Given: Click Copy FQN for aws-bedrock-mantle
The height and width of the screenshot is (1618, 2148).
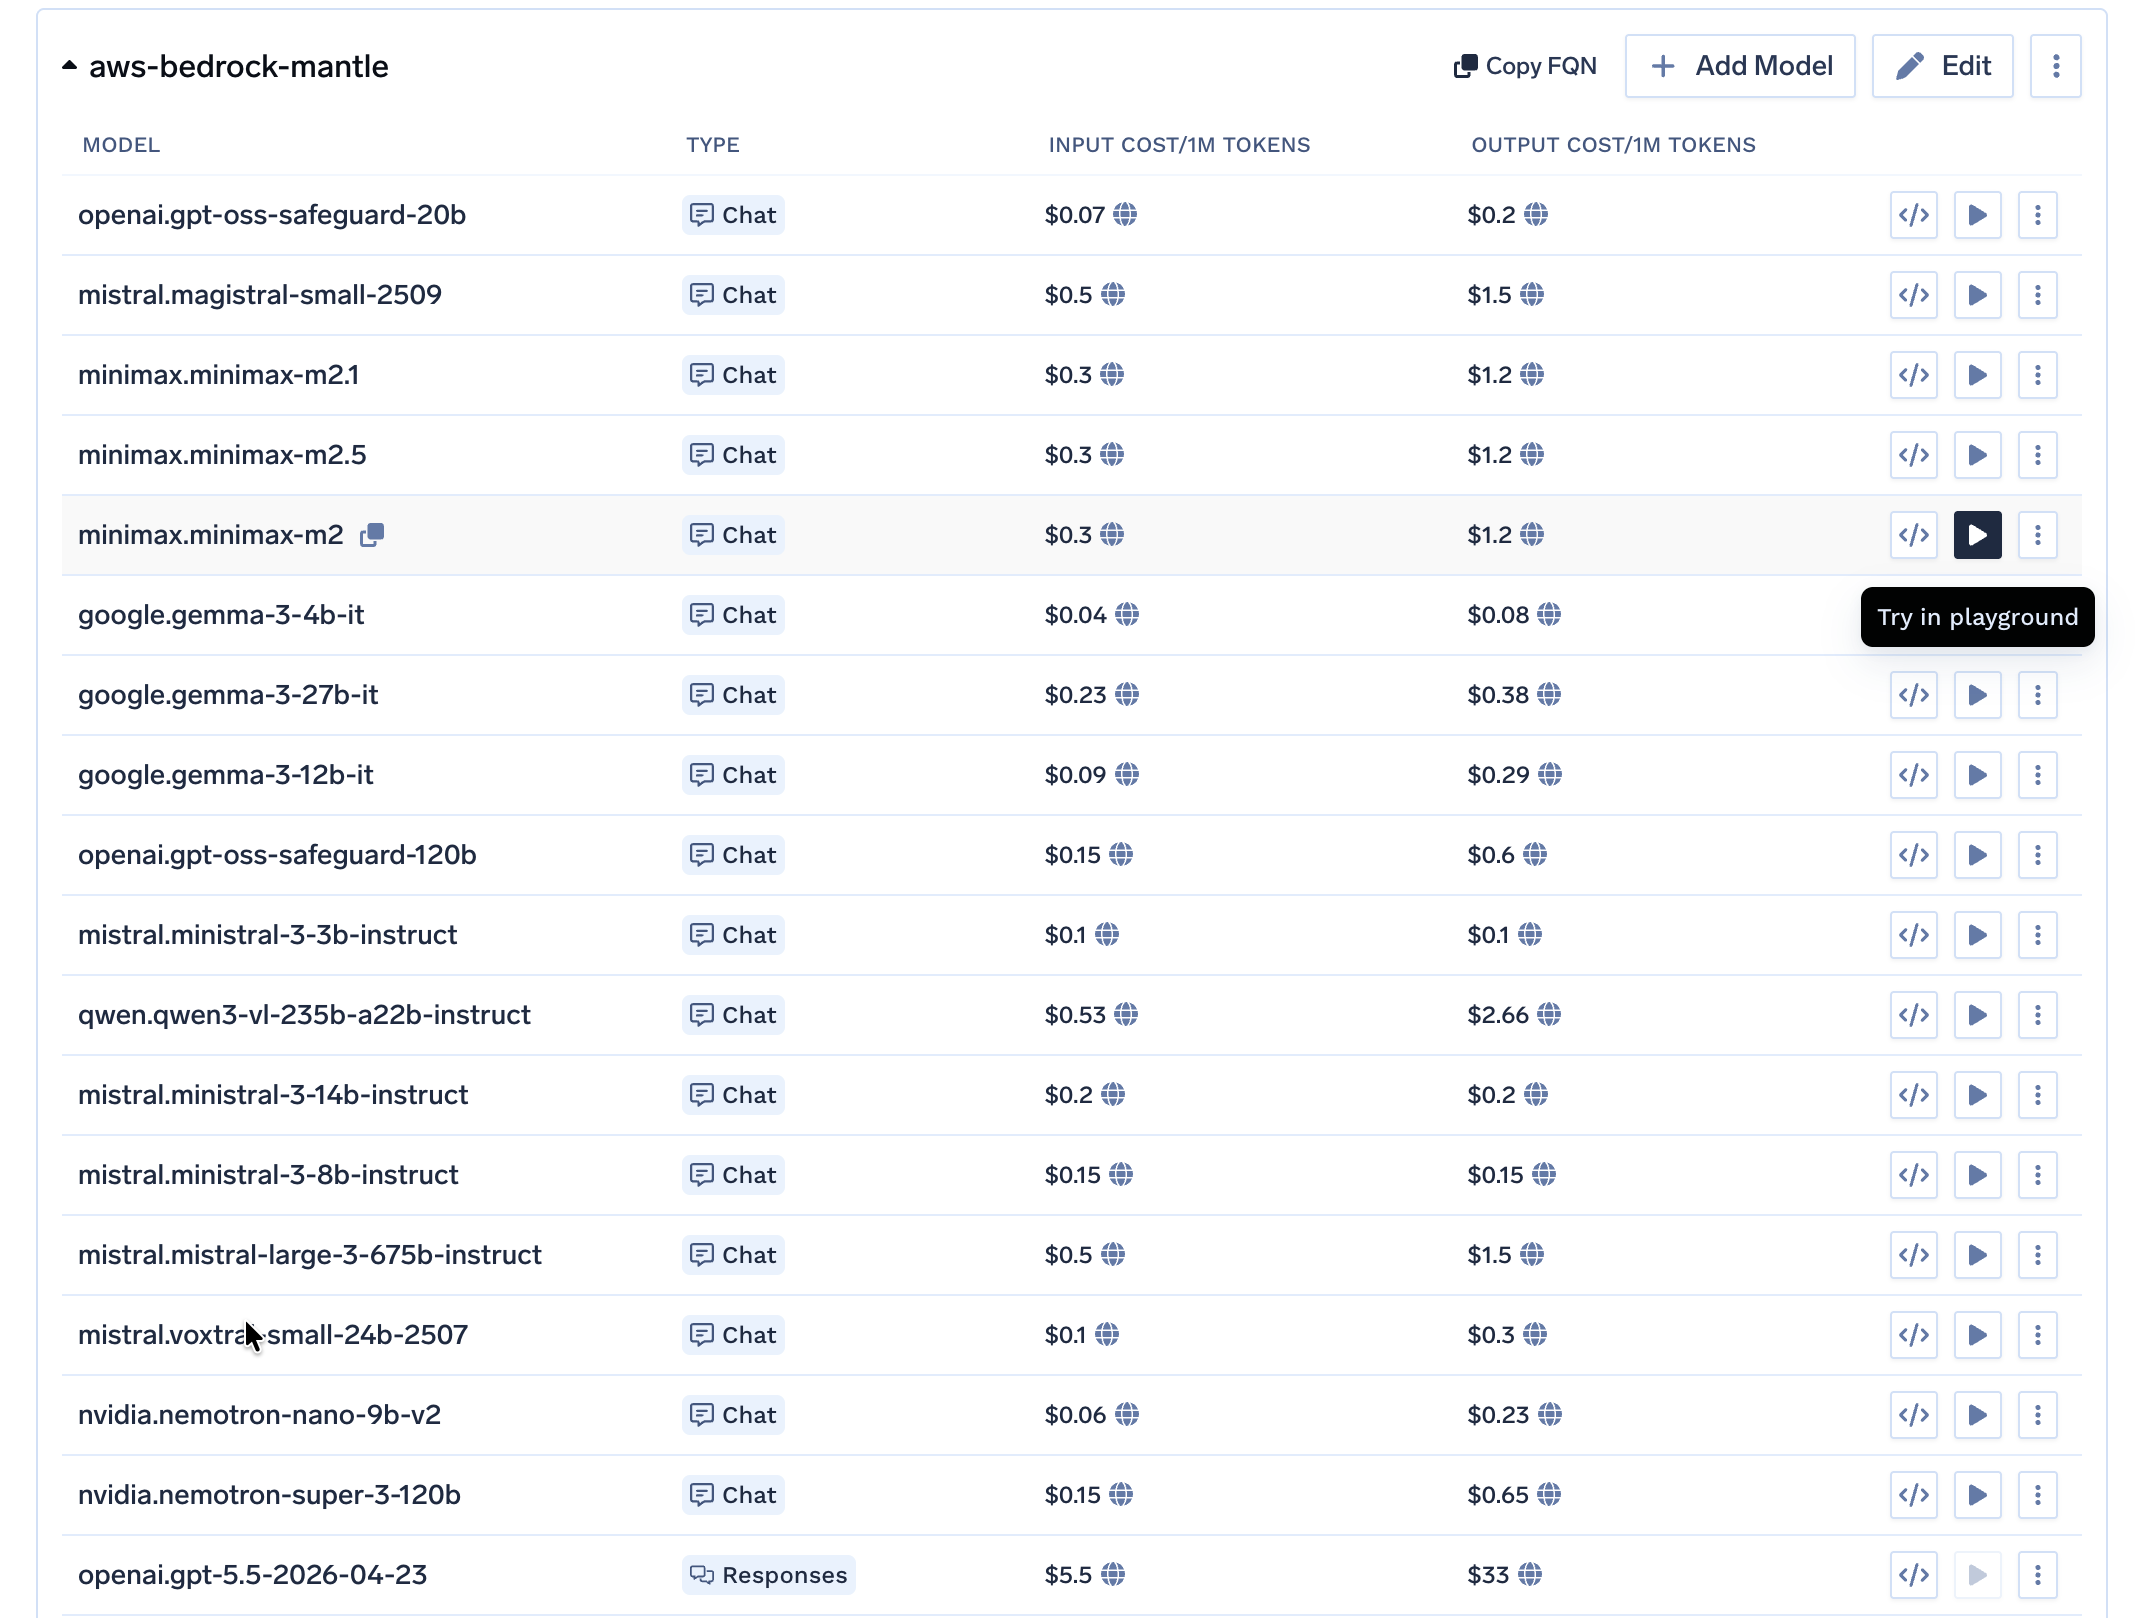Looking at the screenshot, I should click(x=1525, y=66).
